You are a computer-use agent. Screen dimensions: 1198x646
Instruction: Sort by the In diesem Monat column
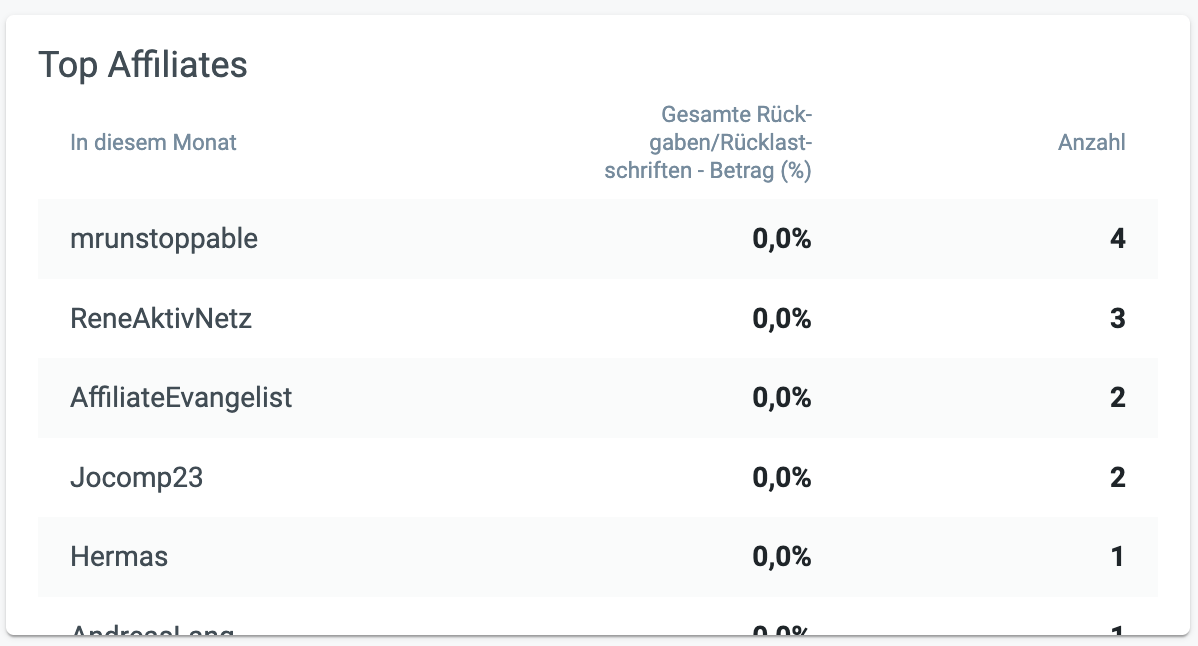coord(153,142)
